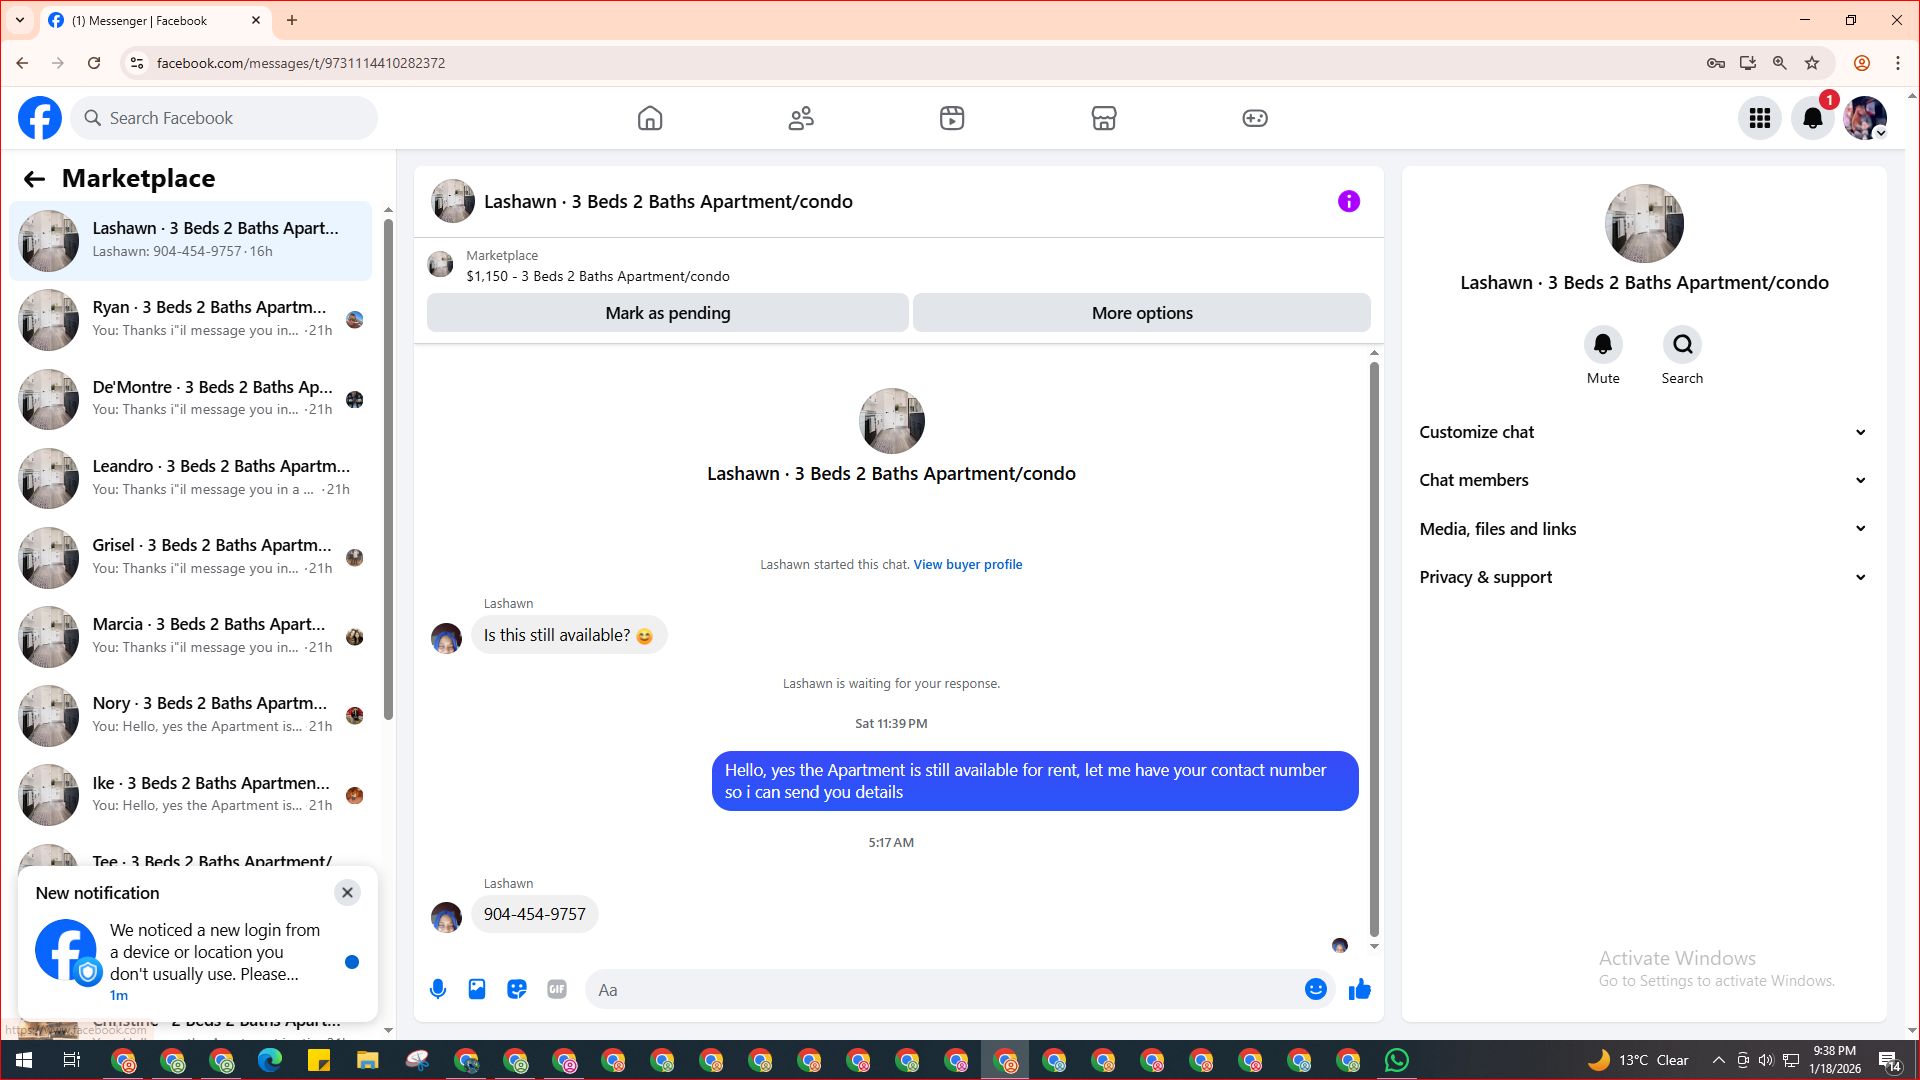Image resolution: width=1920 pixels, height=1080 pixels.
Task: Click the chat messages vertical scrollbar
Action: (x=1374, y=650)
